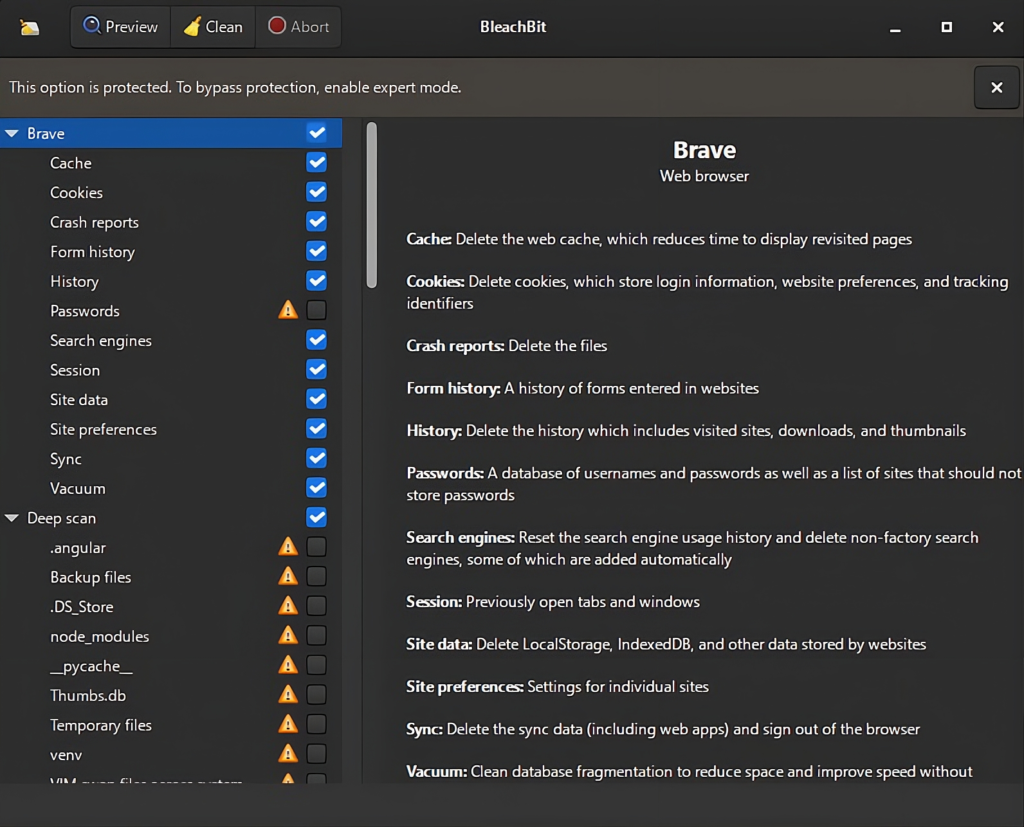1024x827 pixels.
Task: Click the 'Brave' heading in description pane
Action: click(704, 150)
